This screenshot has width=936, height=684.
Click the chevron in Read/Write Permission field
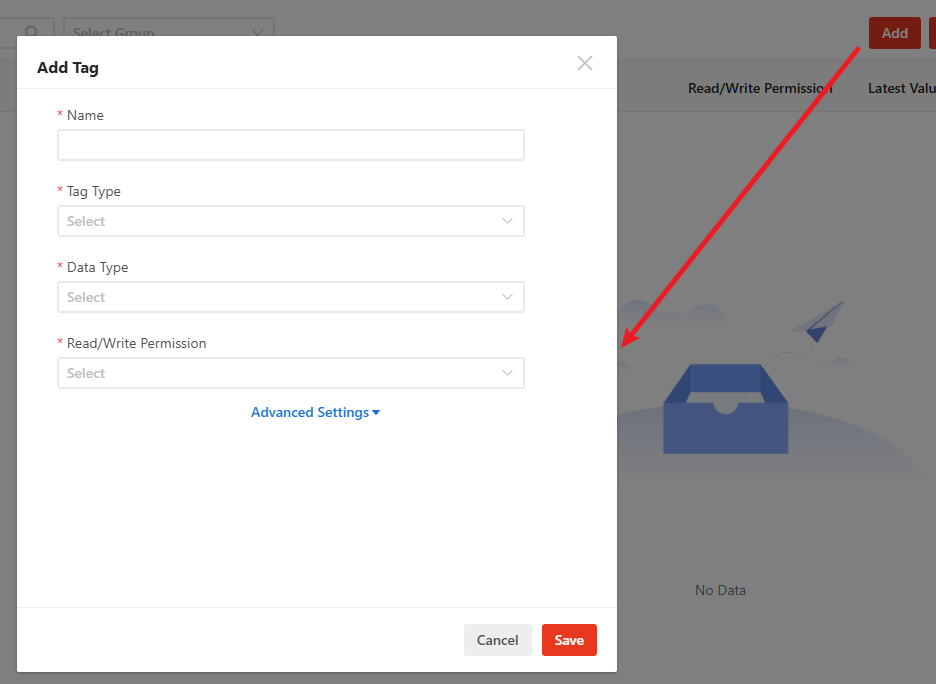(x=508, y=373)
